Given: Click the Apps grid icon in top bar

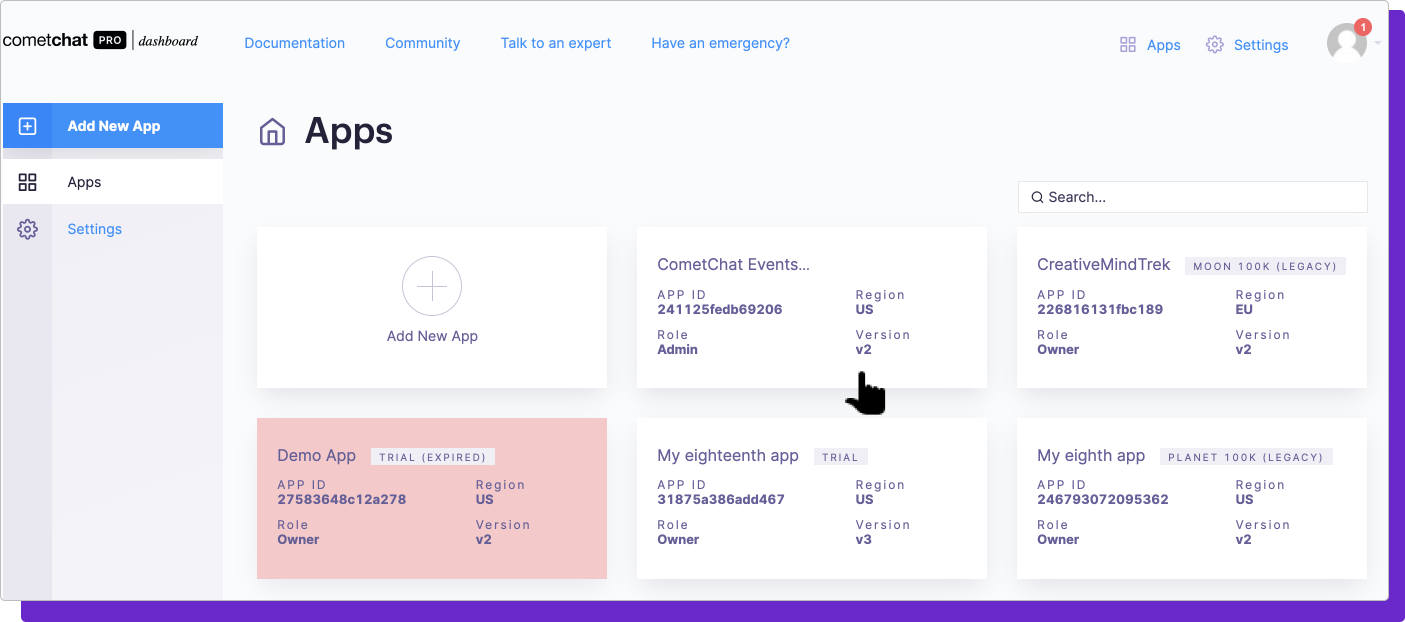Looking at the screenshot, I should [x=1128, y=44].
